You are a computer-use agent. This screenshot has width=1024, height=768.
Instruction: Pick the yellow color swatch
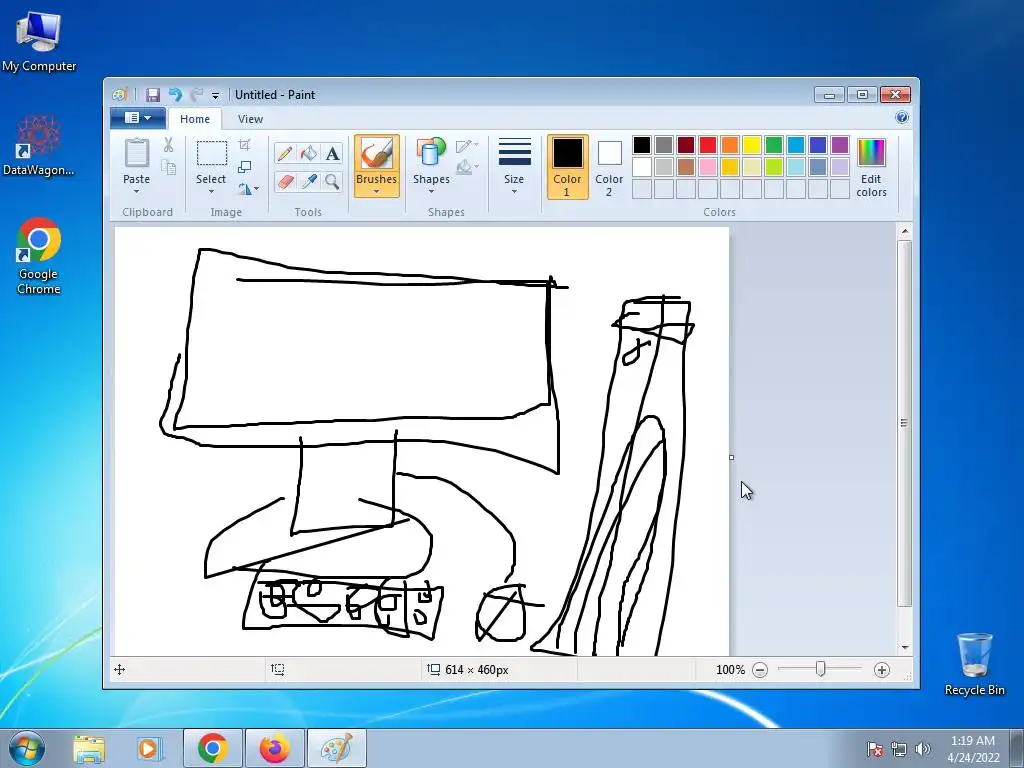tap(752, 145)
